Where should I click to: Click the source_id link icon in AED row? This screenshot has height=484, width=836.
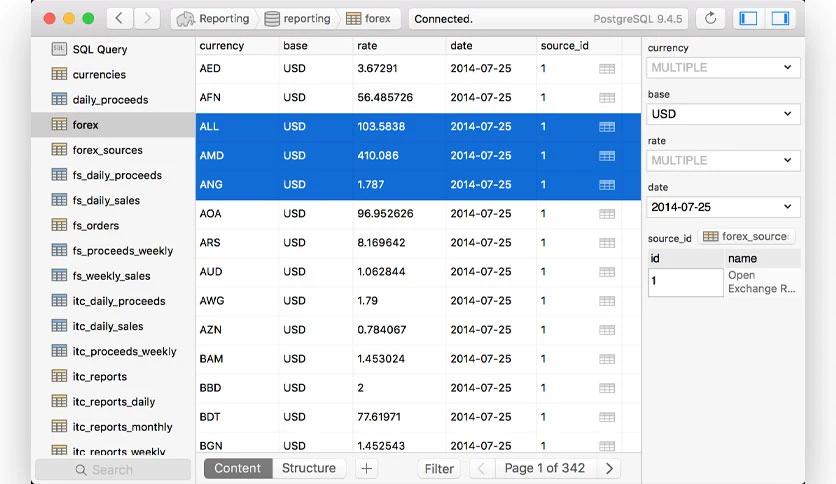607,69
